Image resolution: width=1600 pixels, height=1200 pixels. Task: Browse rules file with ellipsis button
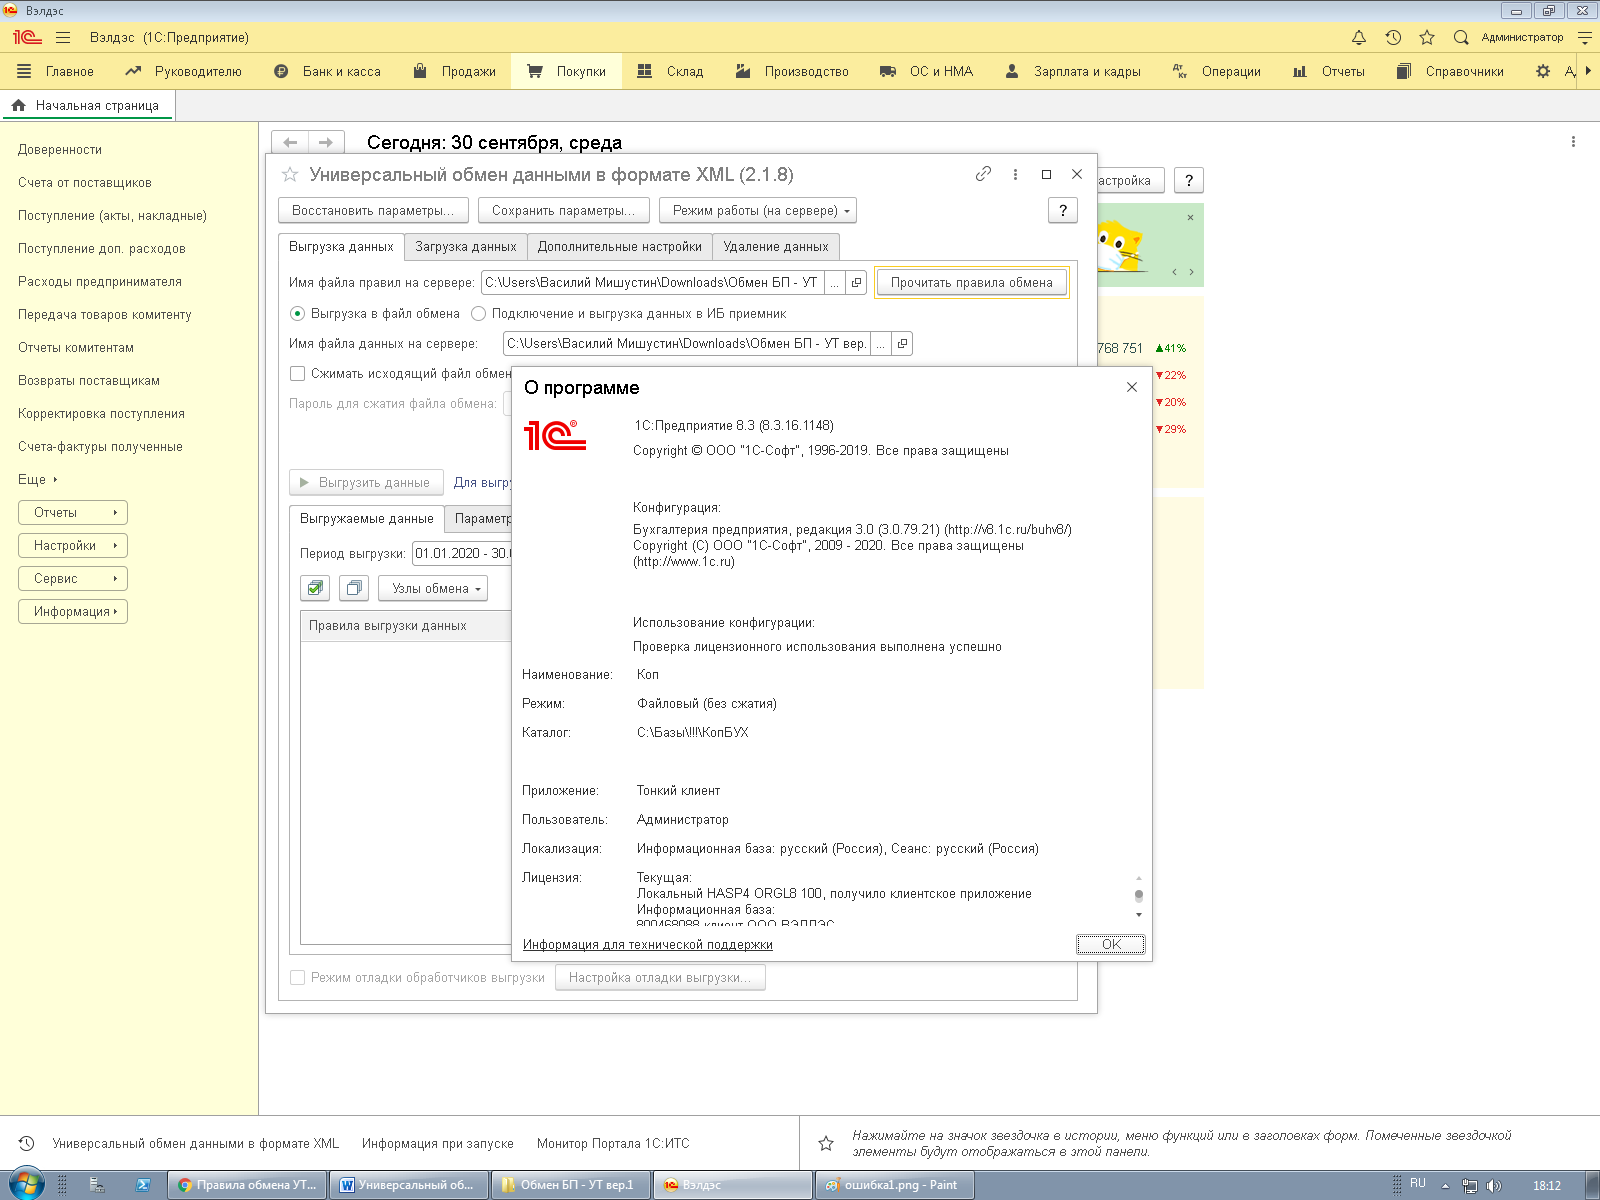click(835, 283)
